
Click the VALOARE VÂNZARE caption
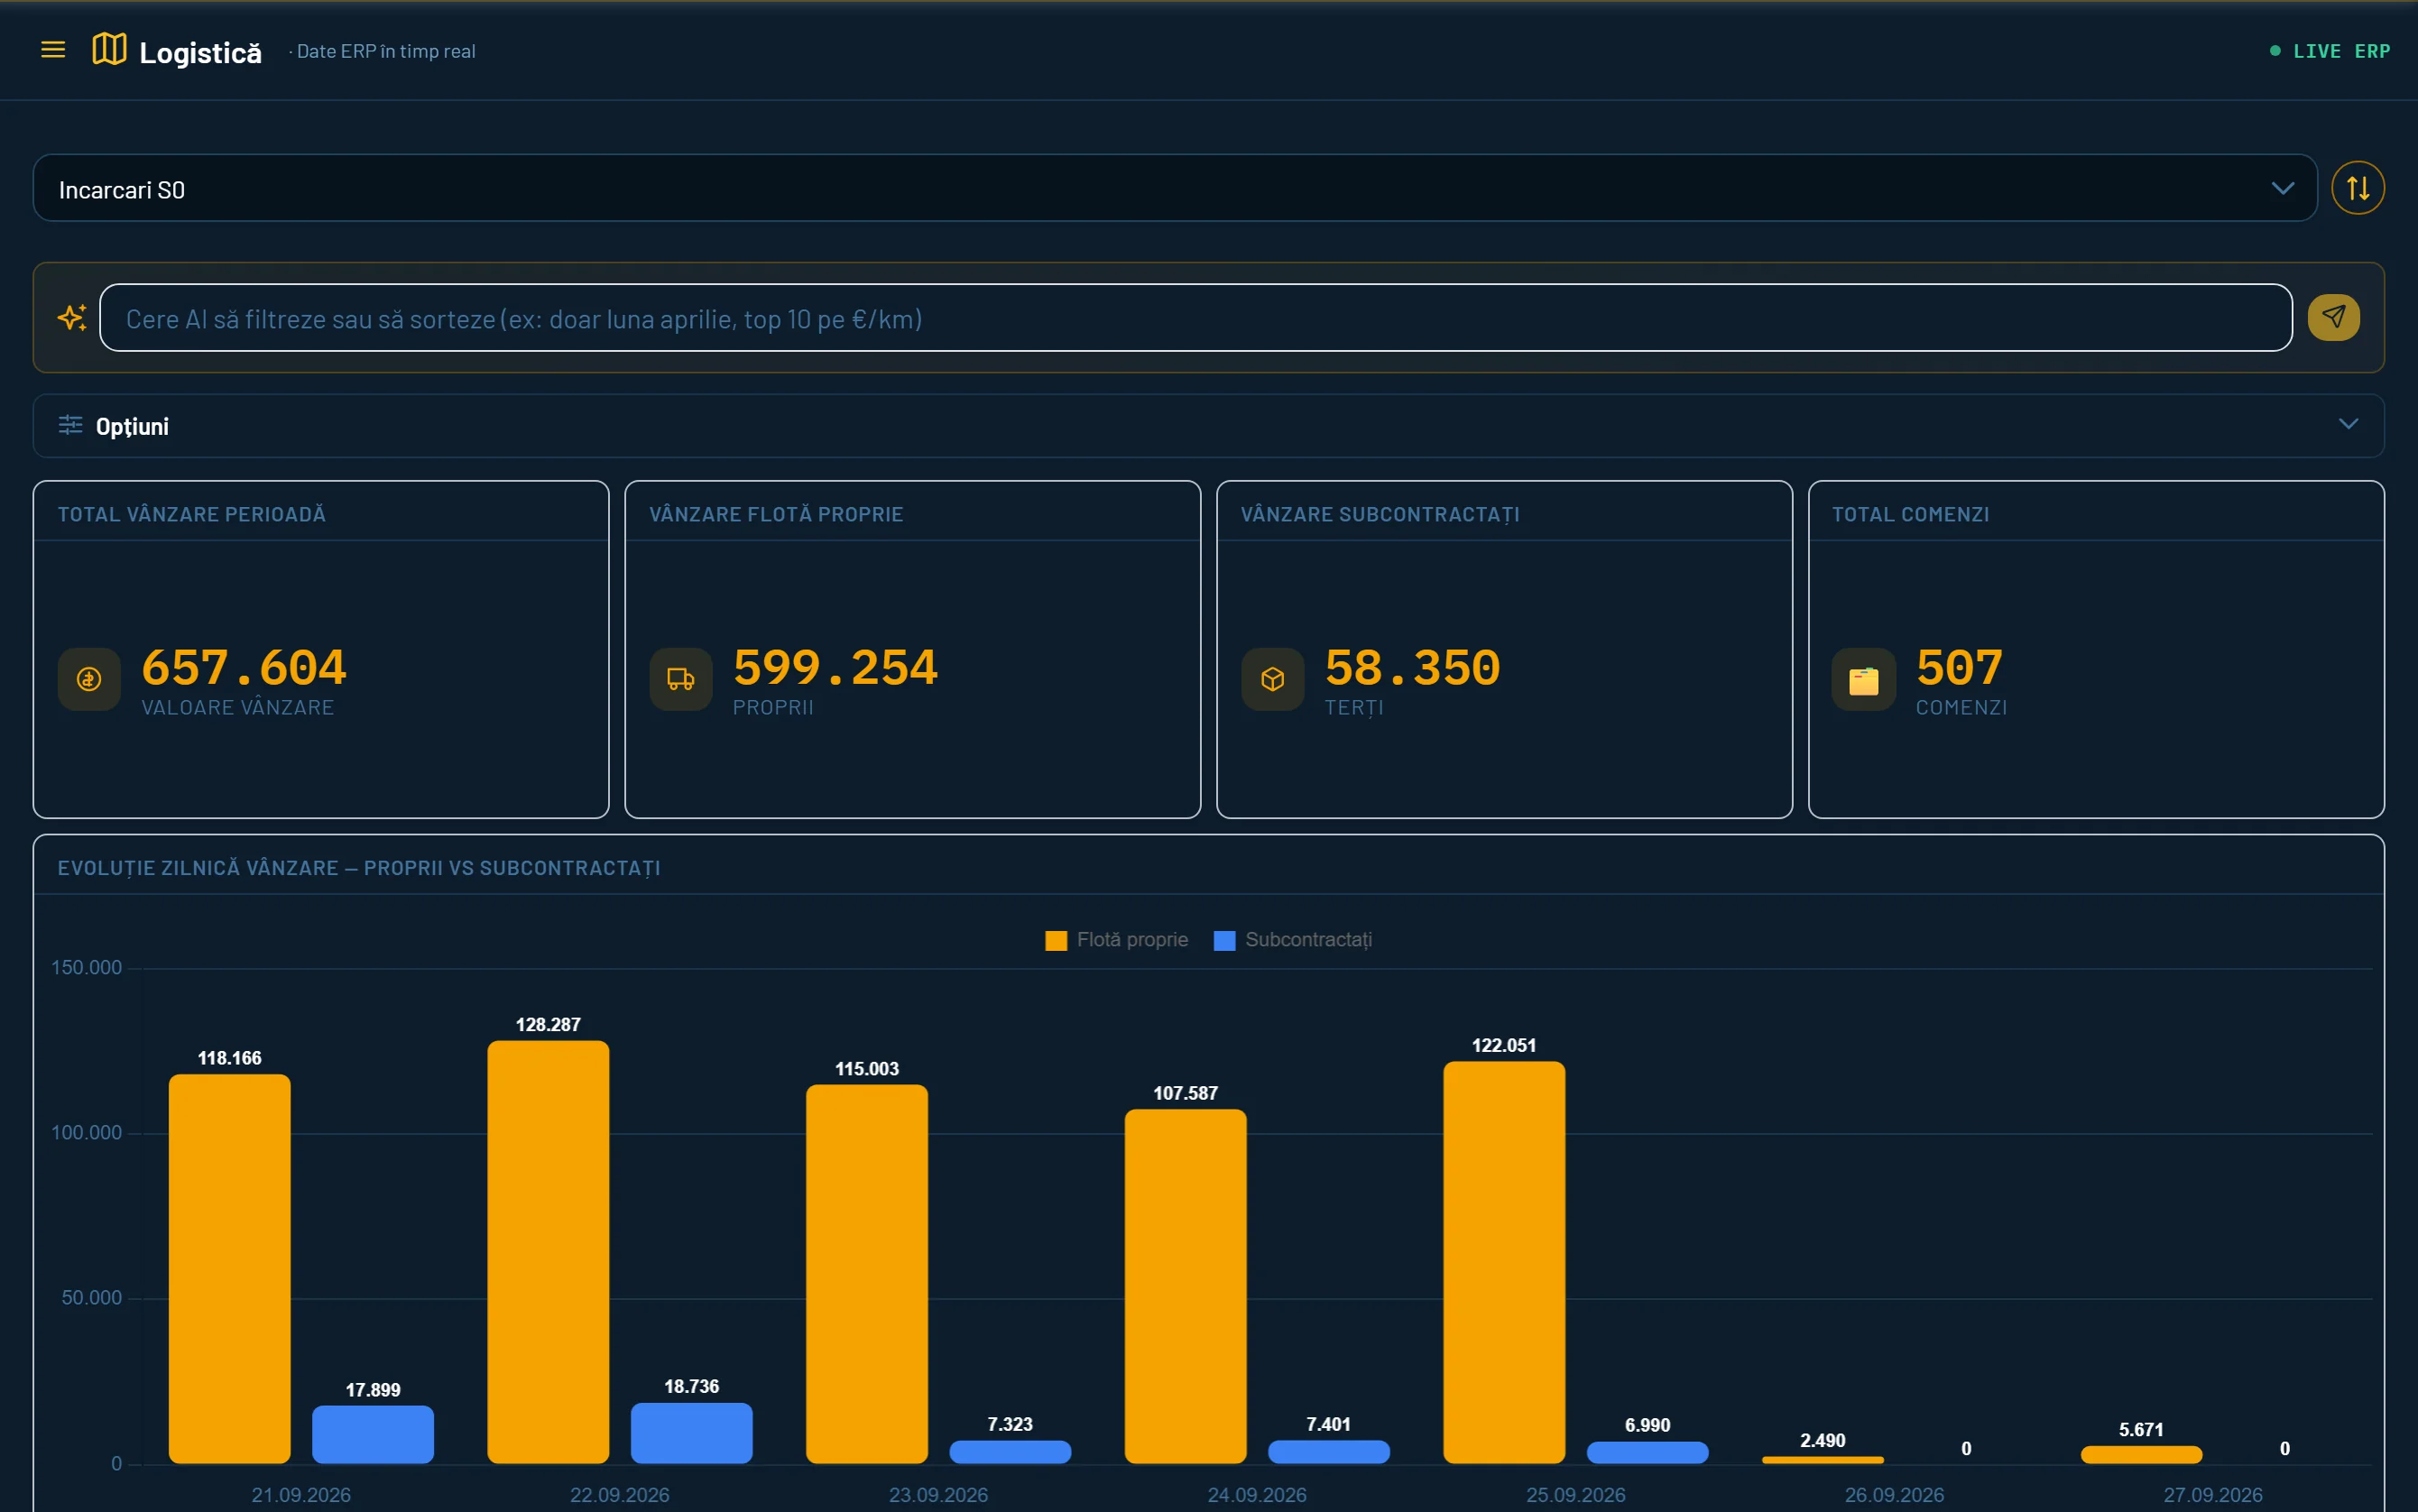[238, 707]
